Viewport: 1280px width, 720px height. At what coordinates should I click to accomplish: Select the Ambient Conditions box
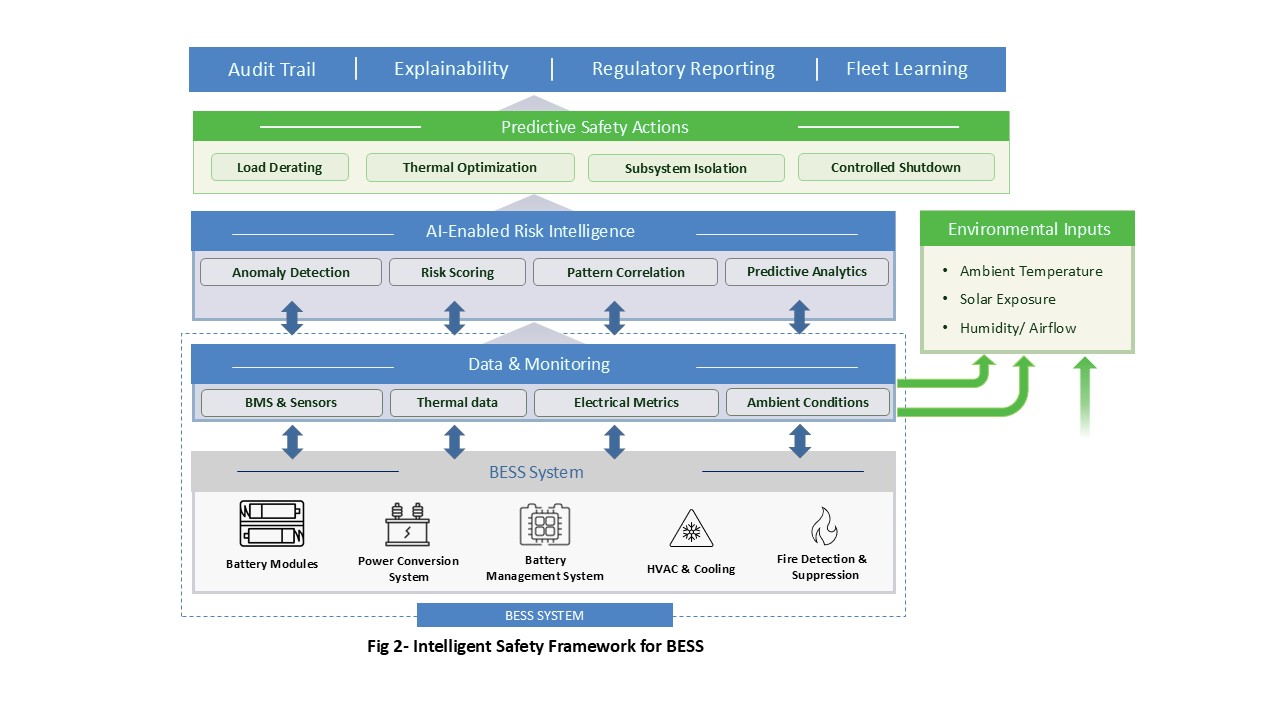tap(808, 402)
